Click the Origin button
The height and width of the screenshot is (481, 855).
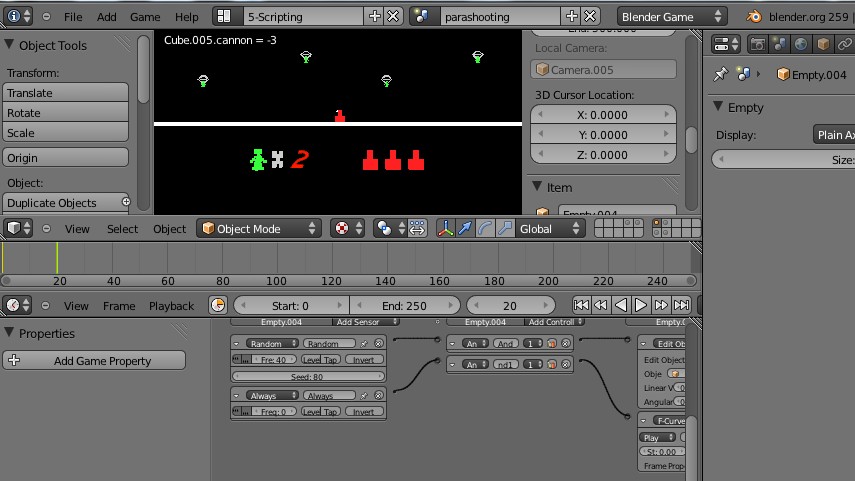click(x=65, y=158)
